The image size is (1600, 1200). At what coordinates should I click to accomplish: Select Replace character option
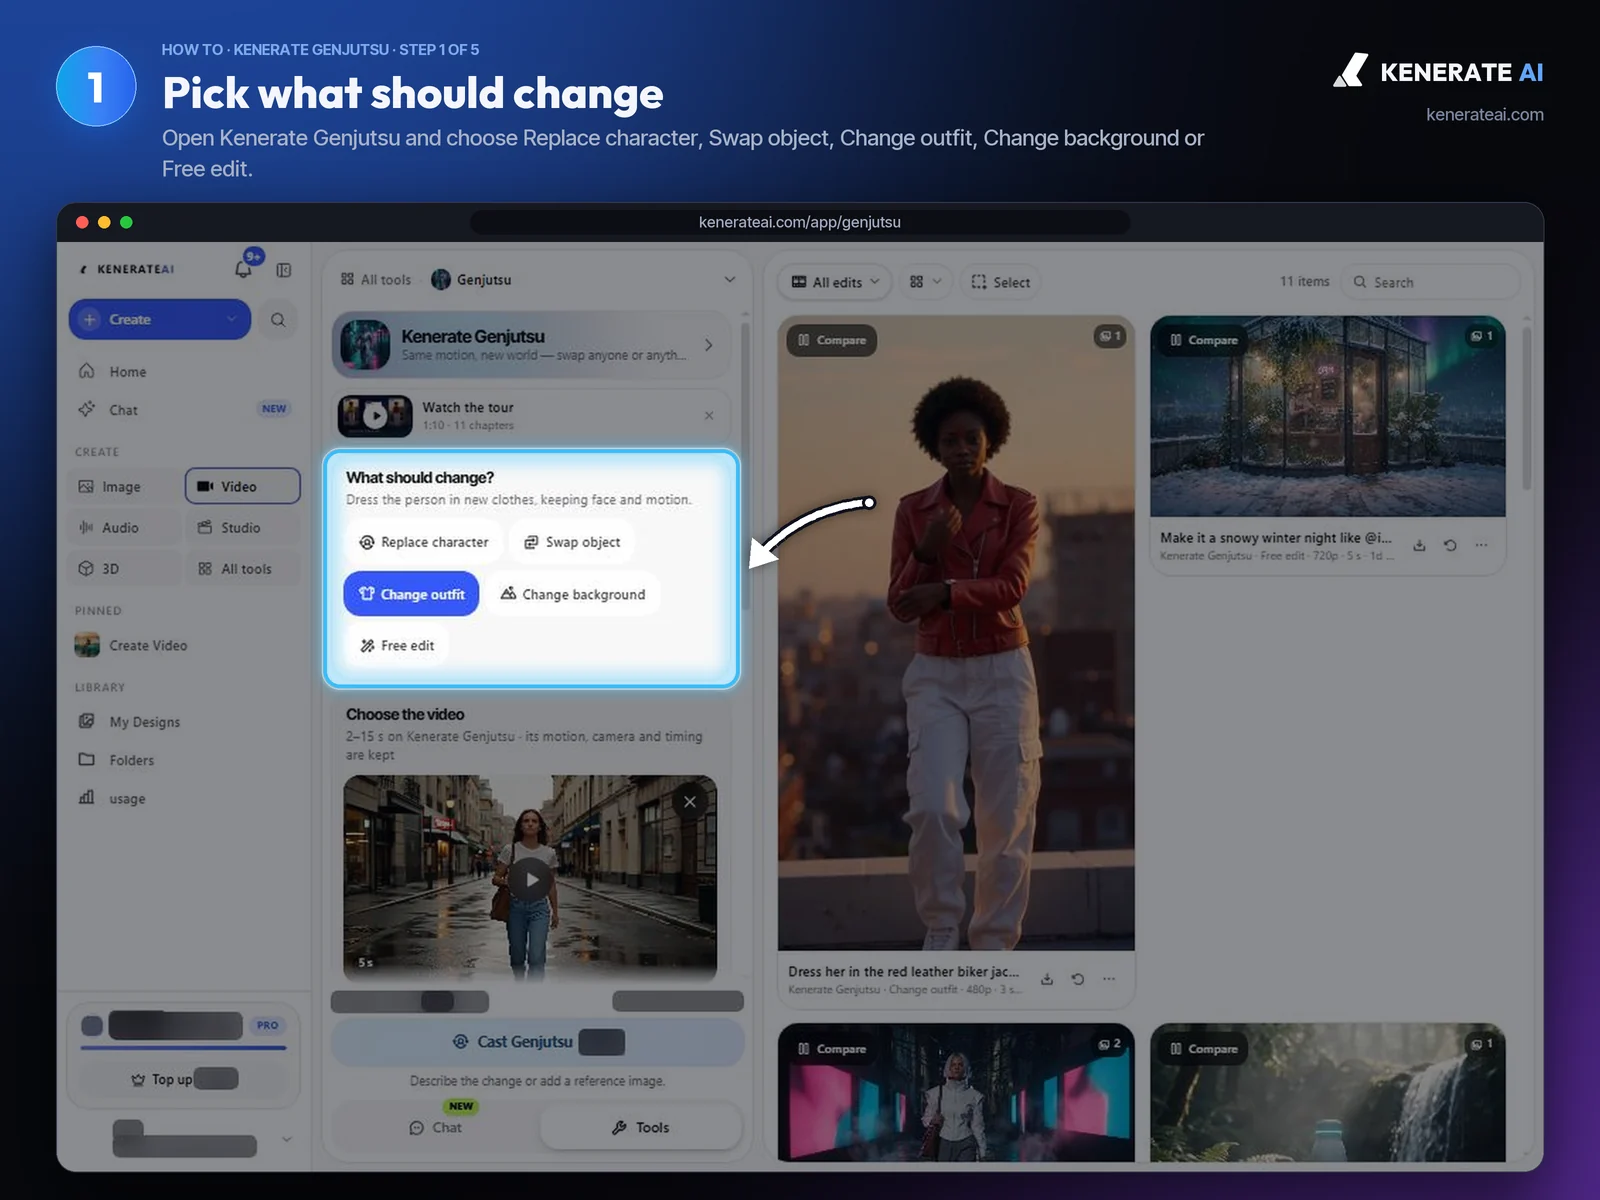coord(424,542)
